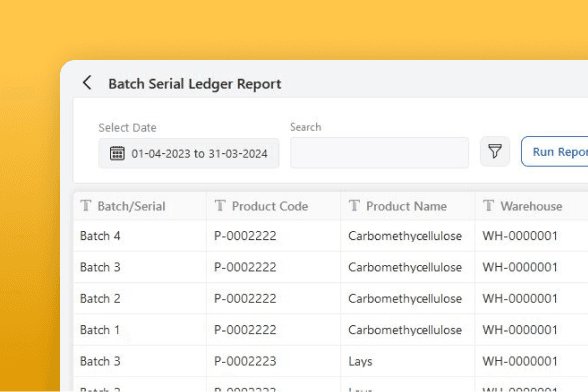The width and height of the screenshot is (588, 392).
Task: Go back using the arrow beside the report title
Action: pyautogui.click(x=87, y=83)
